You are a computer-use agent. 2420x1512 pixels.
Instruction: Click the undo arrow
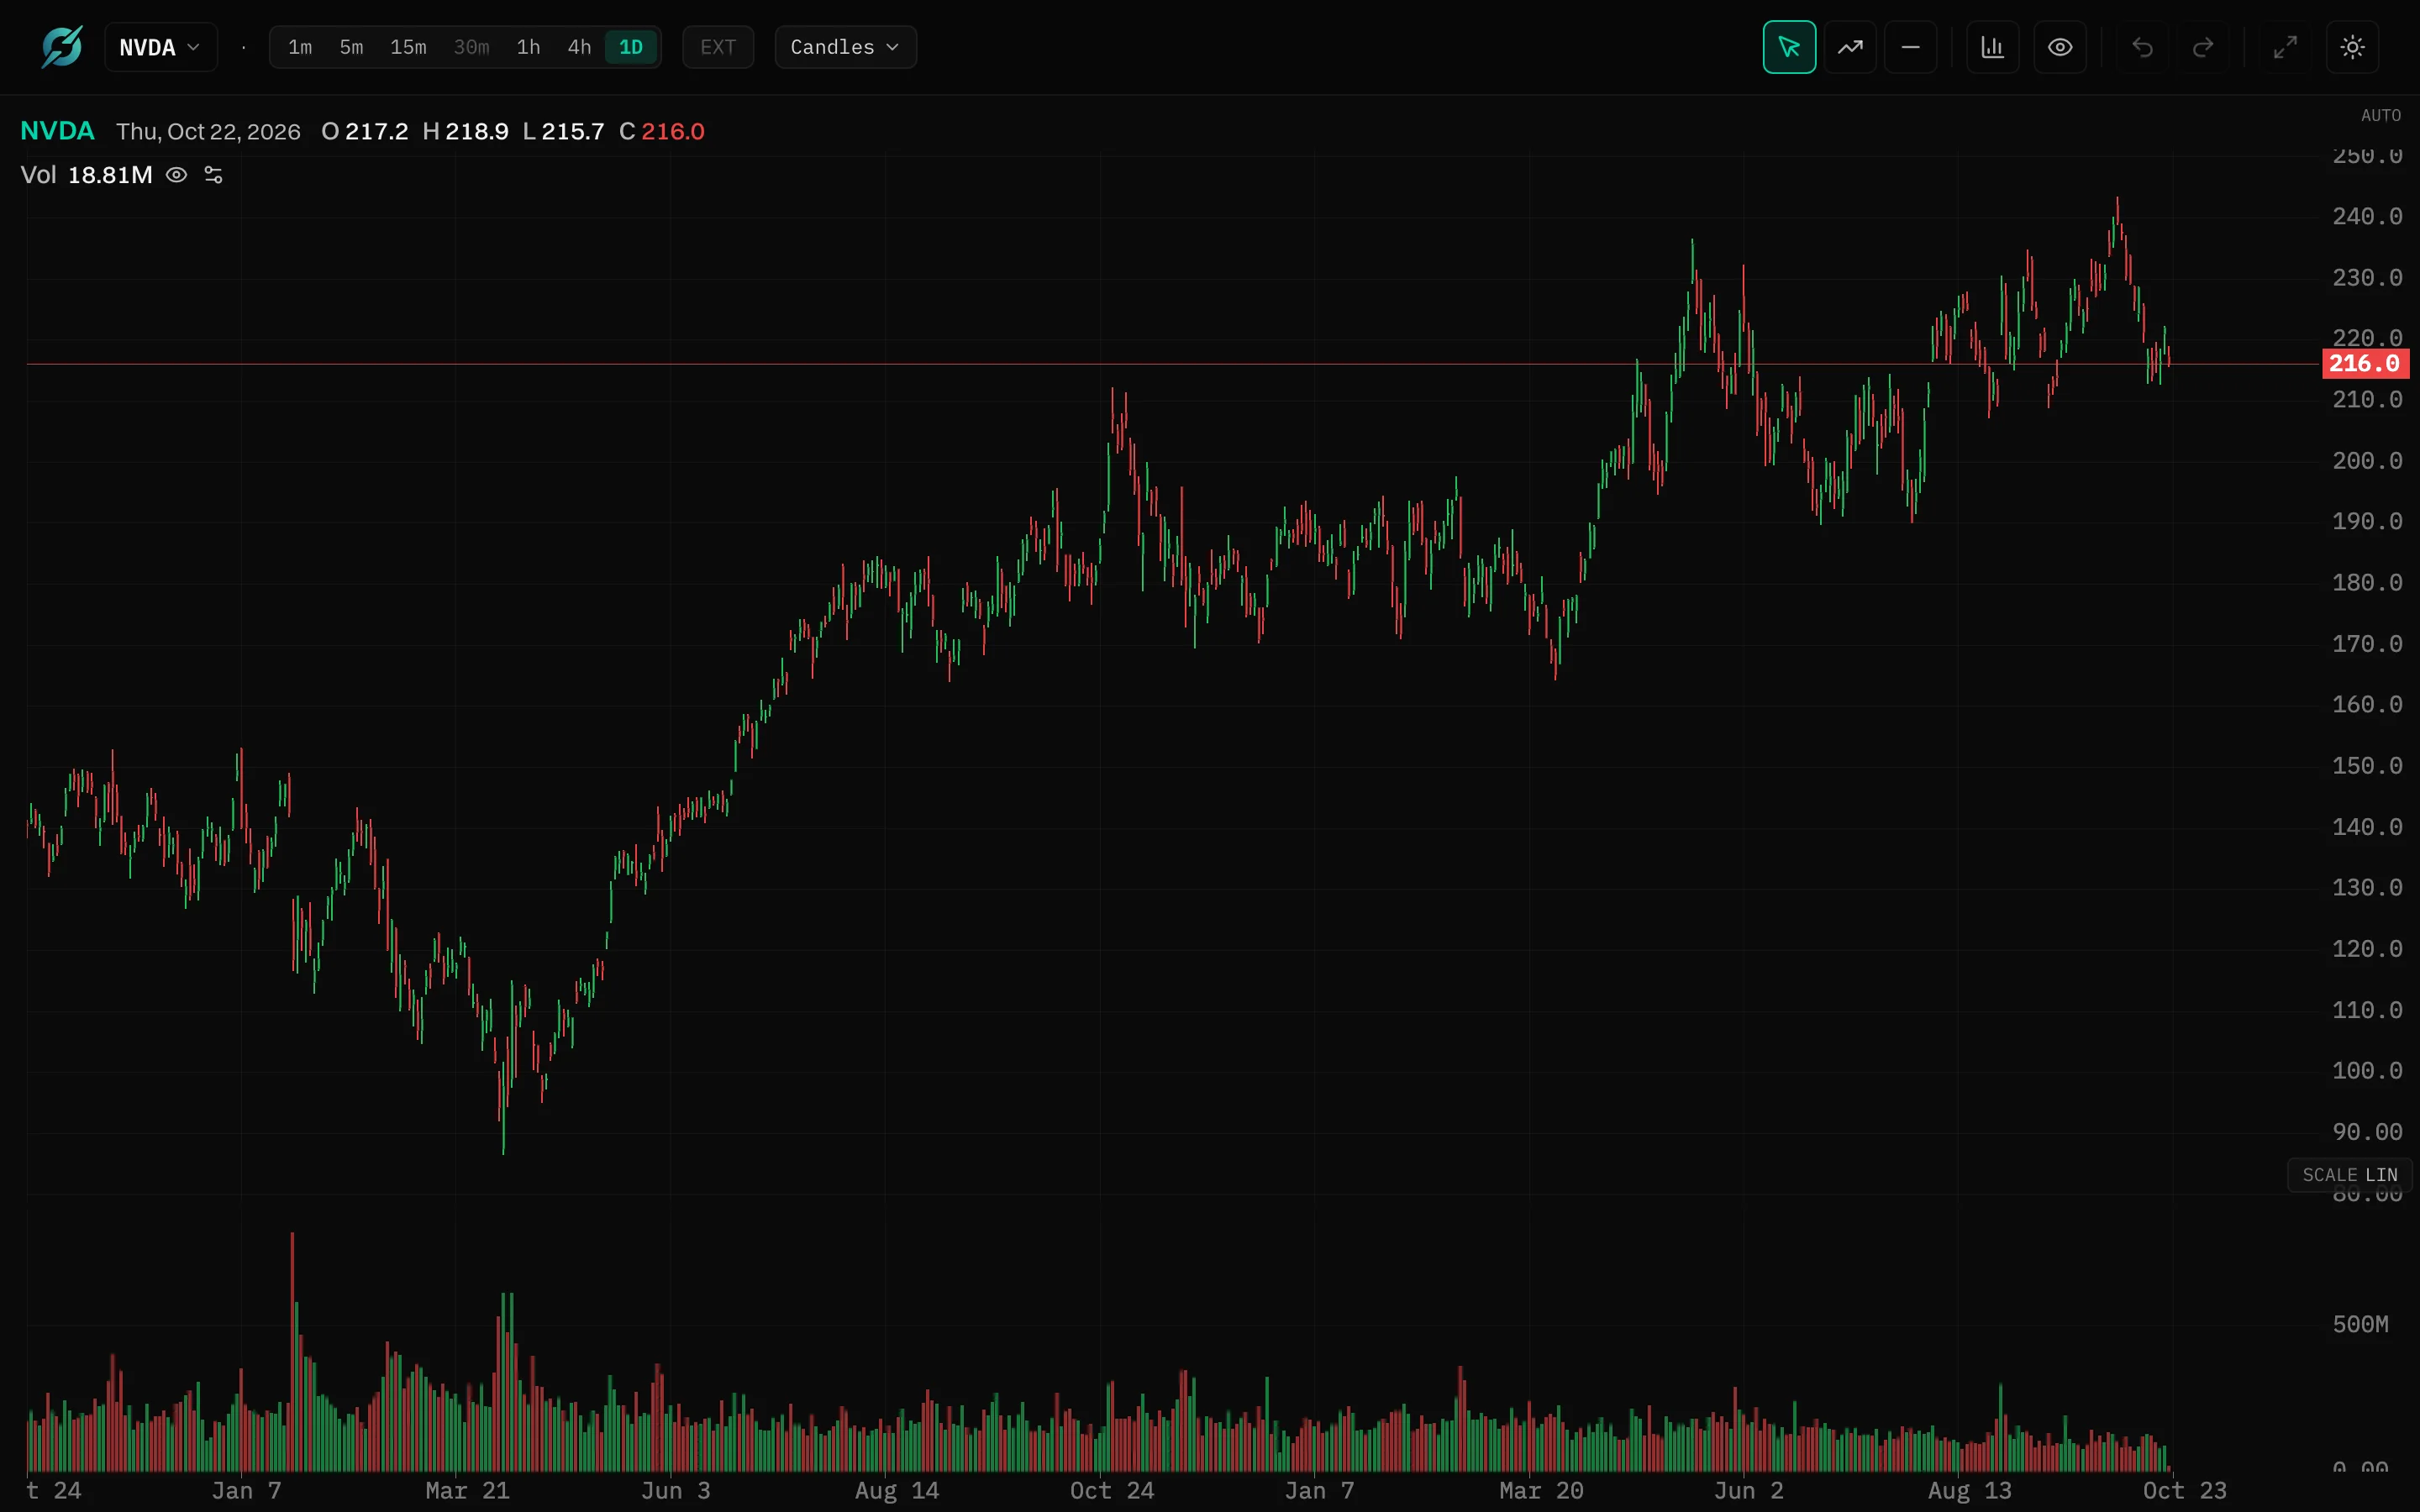(x=2142, y=47)
